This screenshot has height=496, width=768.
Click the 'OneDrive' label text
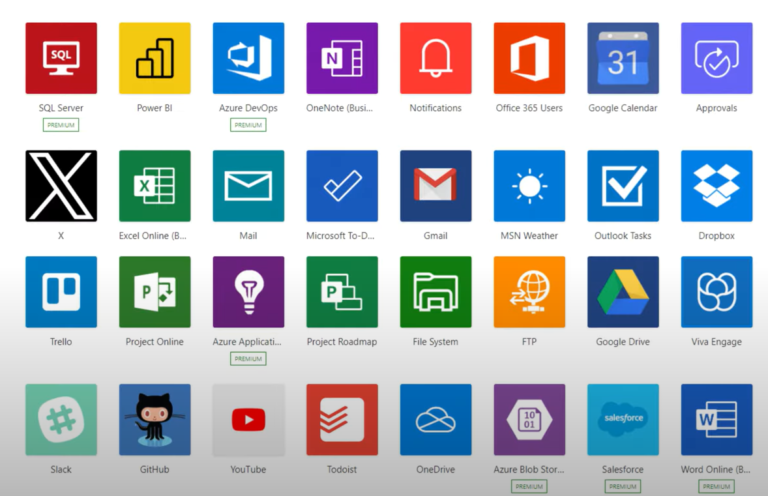coord(435,469)
